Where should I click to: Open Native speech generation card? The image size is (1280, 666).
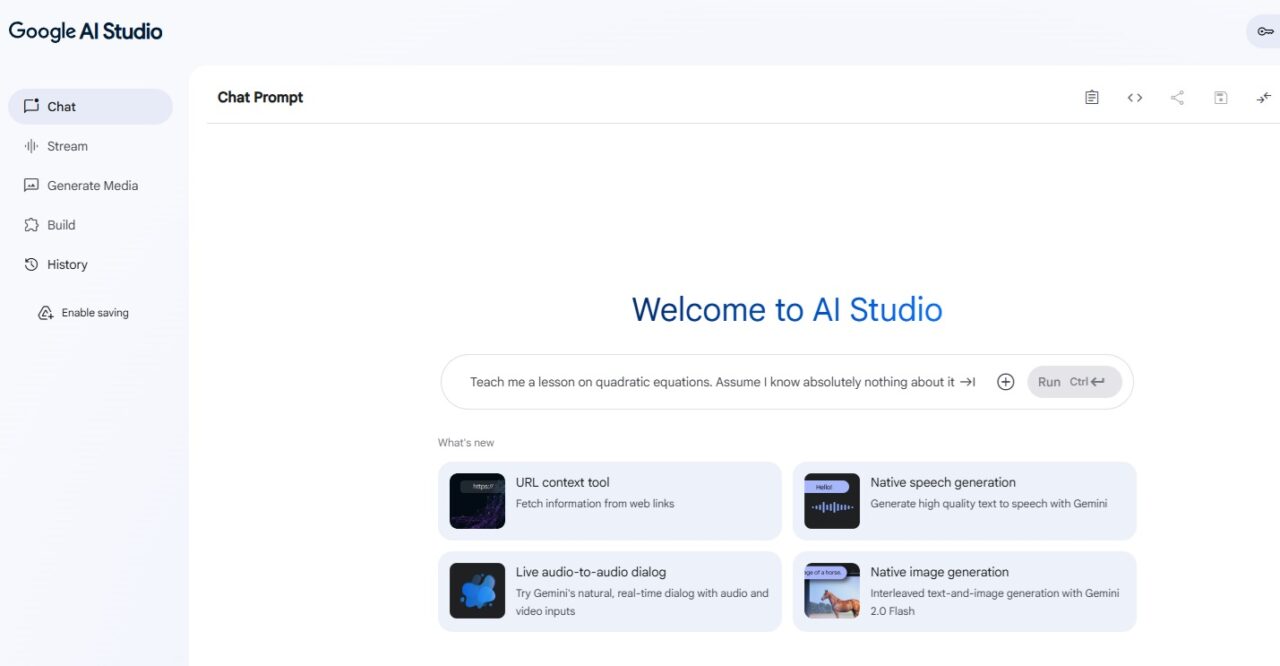965,501
